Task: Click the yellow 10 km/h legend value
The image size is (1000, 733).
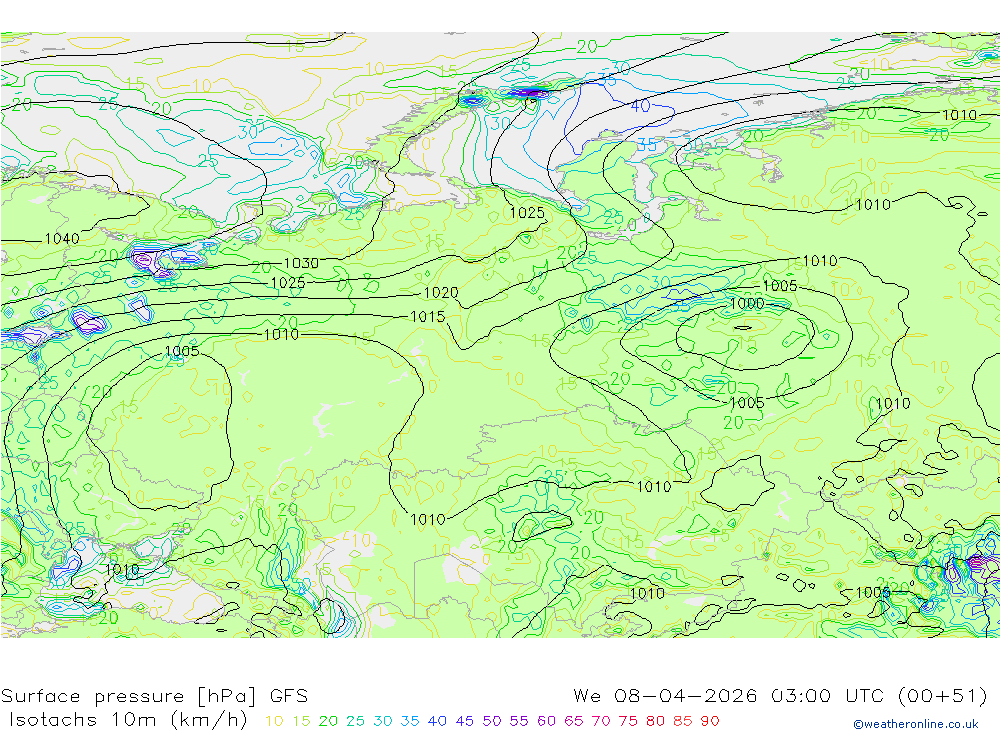Action: point(274,721)
